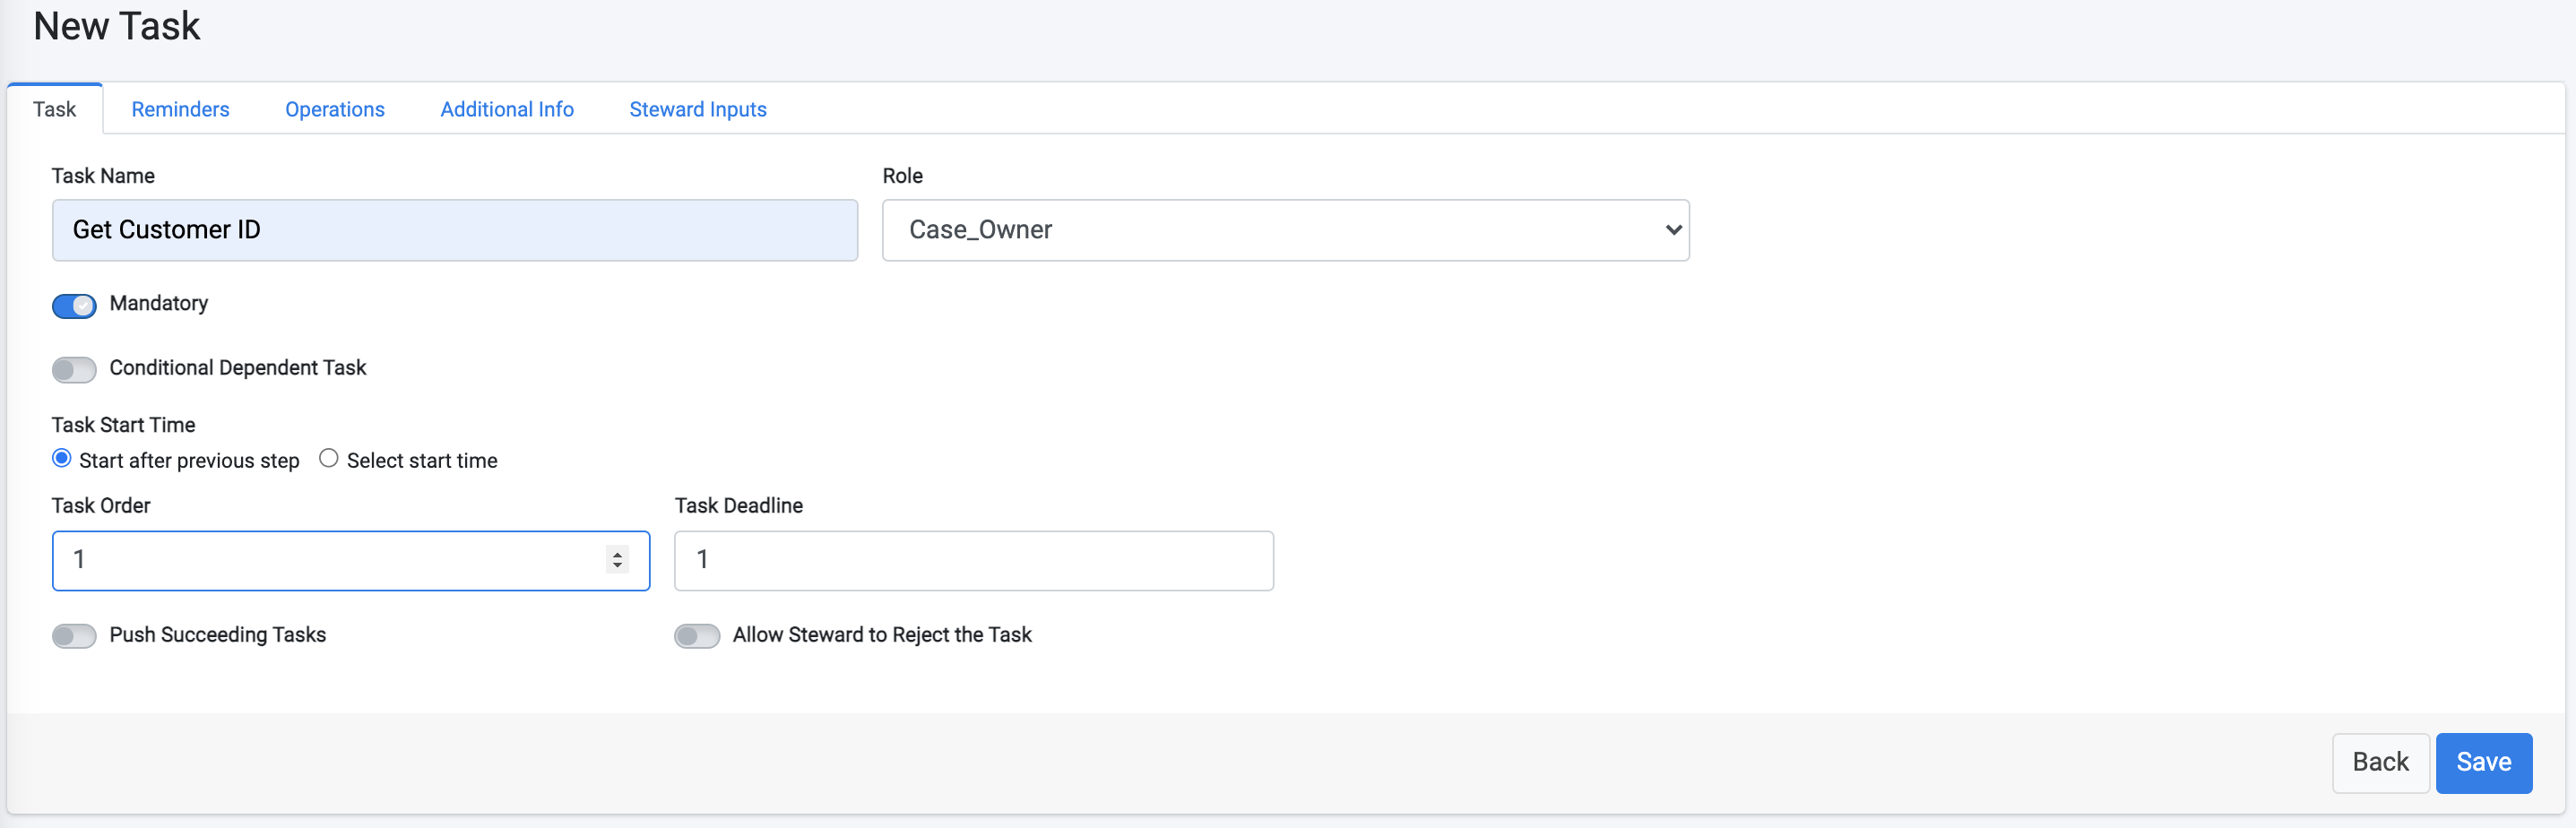This screenshot has width=2576, height=828.
Task: Enable Allow Steward to Reject the Task
Action: 697,635
